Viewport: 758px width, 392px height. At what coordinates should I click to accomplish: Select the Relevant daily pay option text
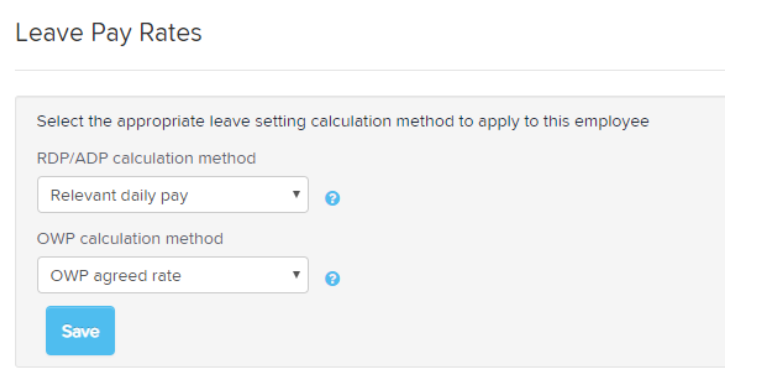[119, 195]
